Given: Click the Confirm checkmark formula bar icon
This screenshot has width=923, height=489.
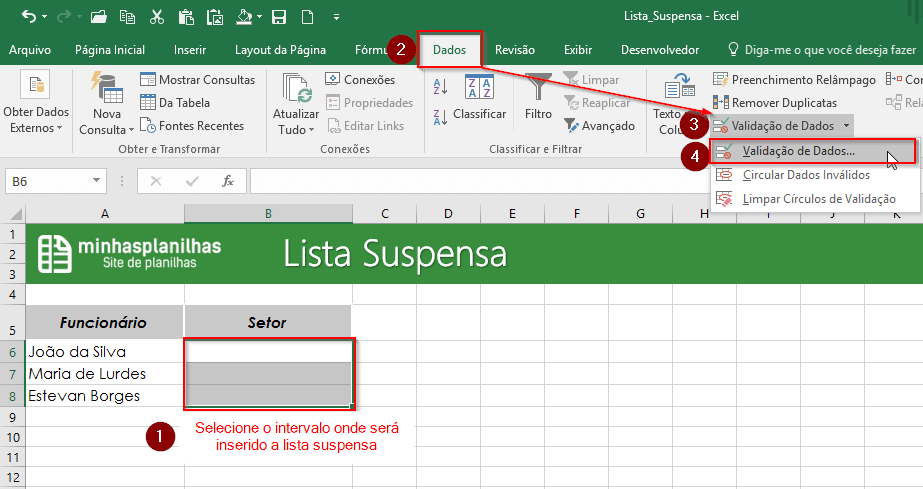Looking at the screenshot, I should tap(192, 181).
